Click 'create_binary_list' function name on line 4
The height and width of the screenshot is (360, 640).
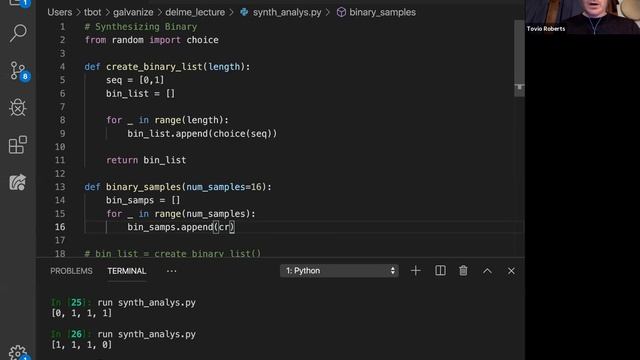click(x=154, y=67)
